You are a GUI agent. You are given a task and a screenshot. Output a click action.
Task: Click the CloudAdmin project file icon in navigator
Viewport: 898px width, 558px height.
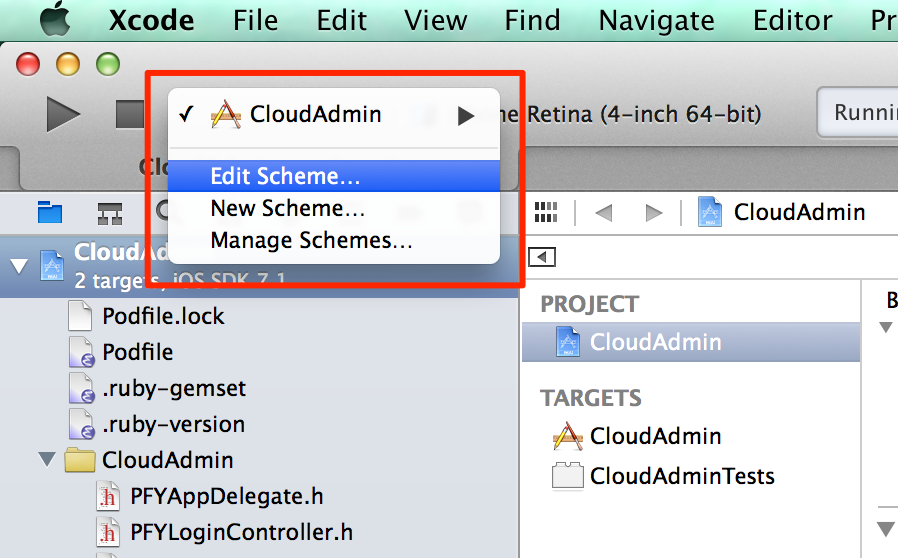(x=52, y=265)
